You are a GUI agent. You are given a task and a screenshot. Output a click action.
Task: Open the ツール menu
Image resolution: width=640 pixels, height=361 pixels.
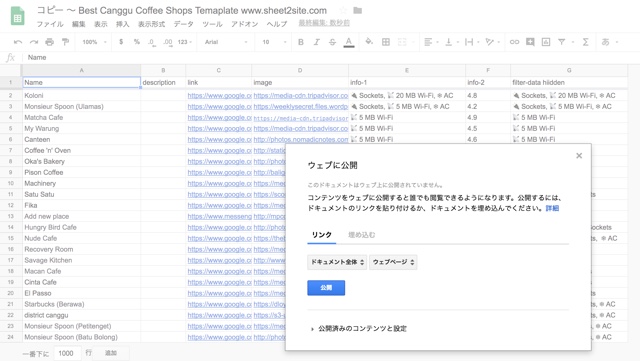pyautogui.click(x=212, y=24)
